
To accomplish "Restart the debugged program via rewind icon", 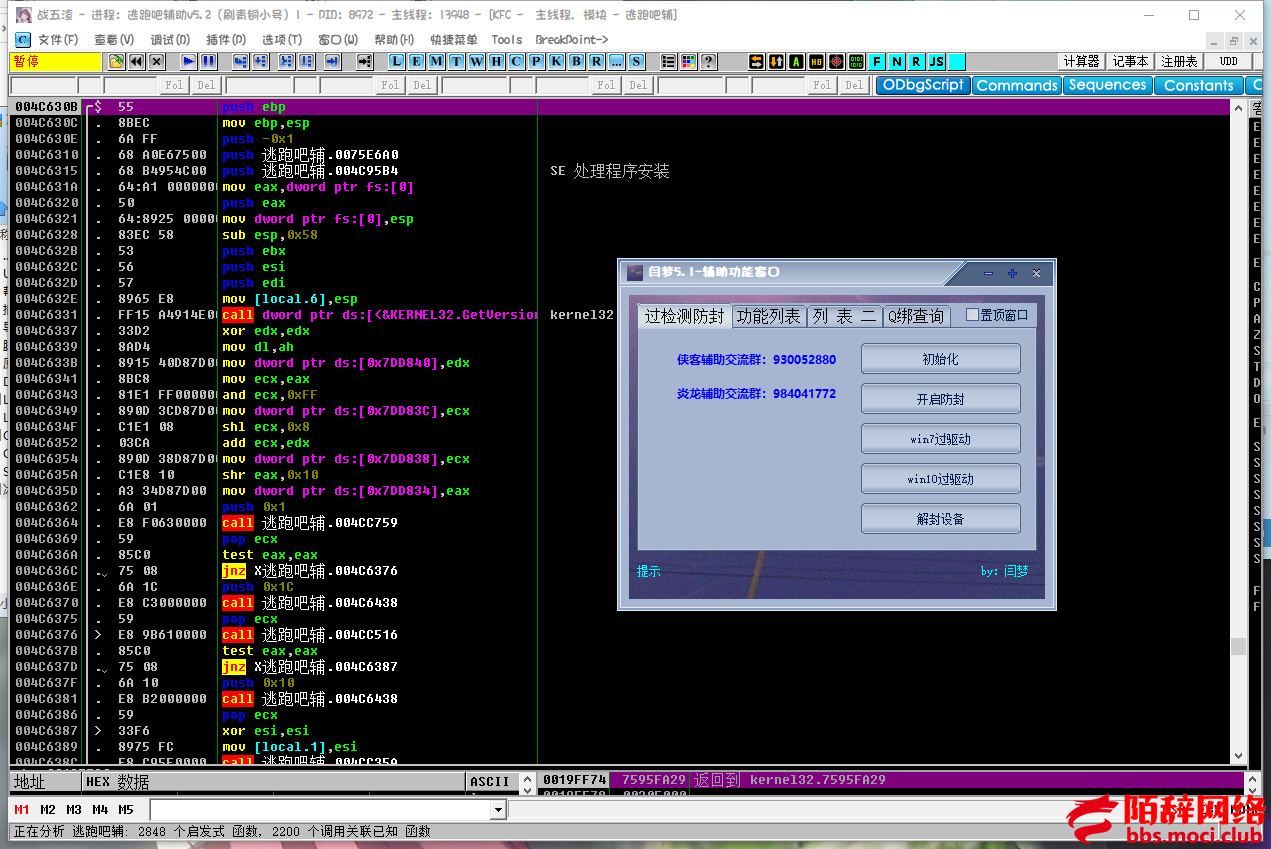I will (x=136, y=61).
